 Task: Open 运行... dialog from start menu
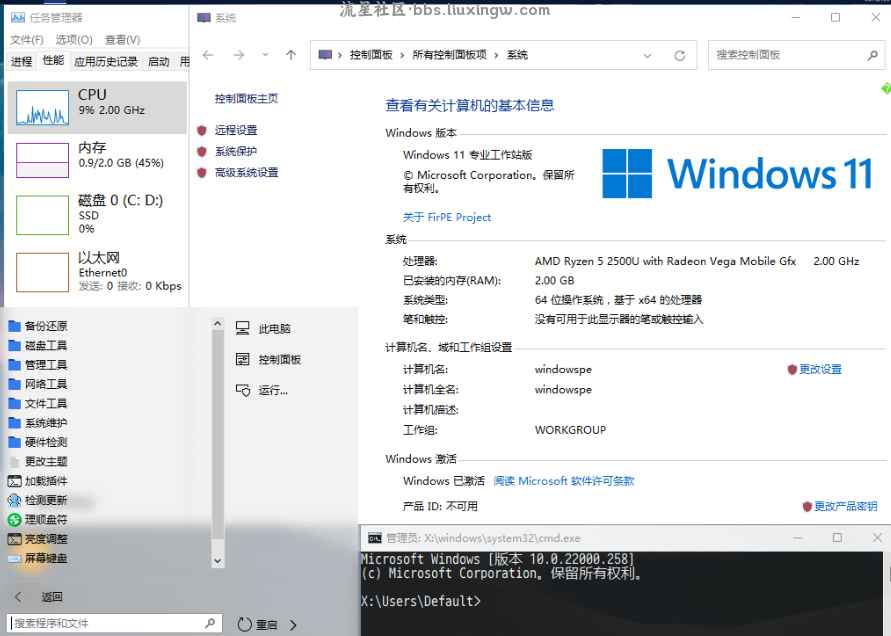tap(262, 390)
